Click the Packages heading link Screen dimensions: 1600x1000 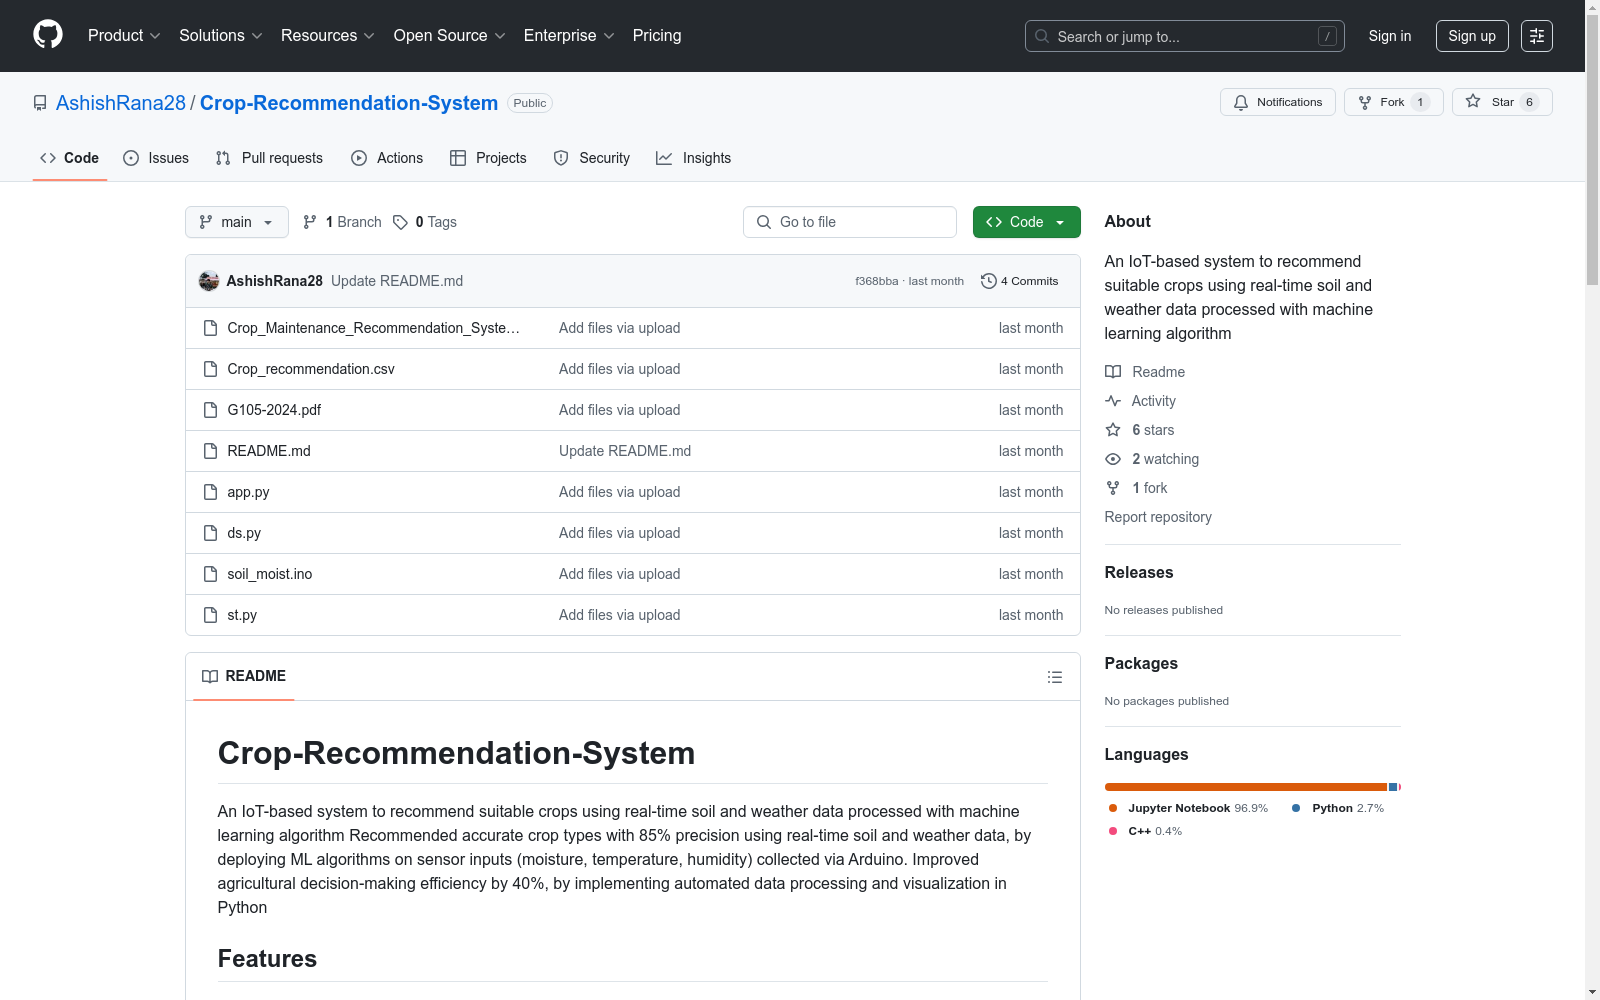pos(1141,663)
